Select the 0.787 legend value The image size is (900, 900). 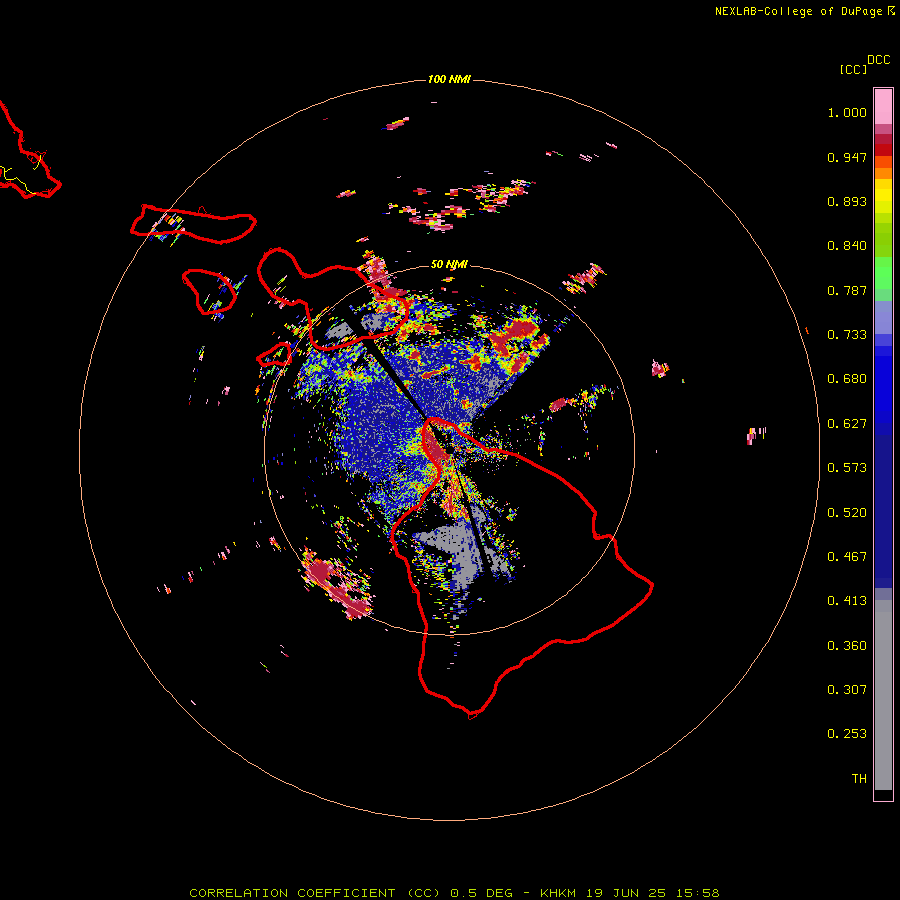847,290
